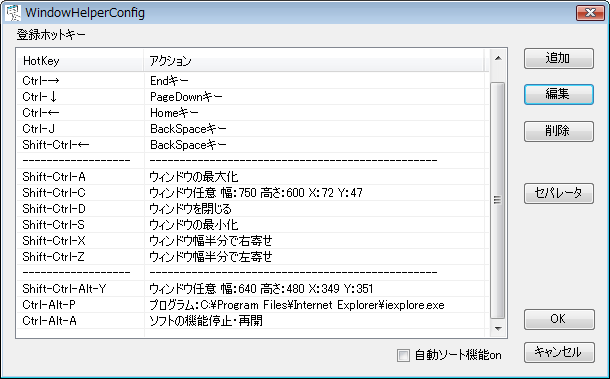The width and height of the screenshot is (610, 379).
Task: Select the Shift-Ctrl-Z hotkey row
Action: 252,257
